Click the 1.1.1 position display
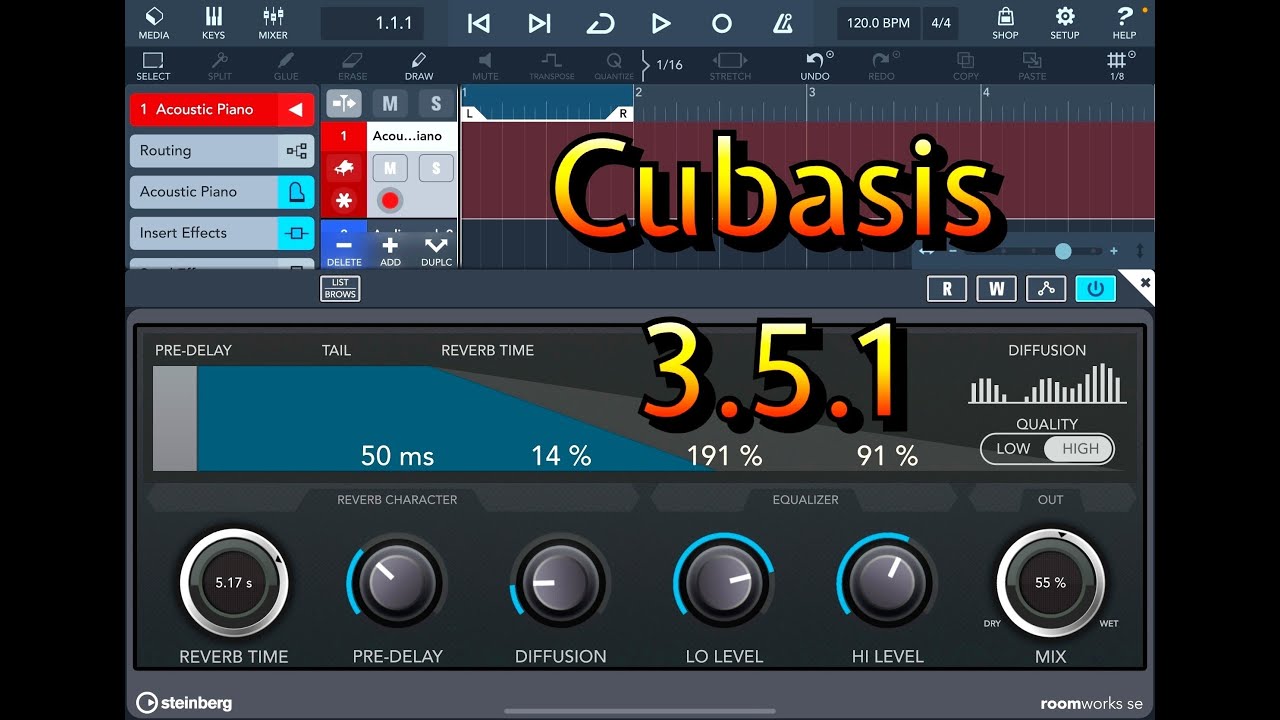This screenshot has height=720, width=1280. tap(372, 24)
